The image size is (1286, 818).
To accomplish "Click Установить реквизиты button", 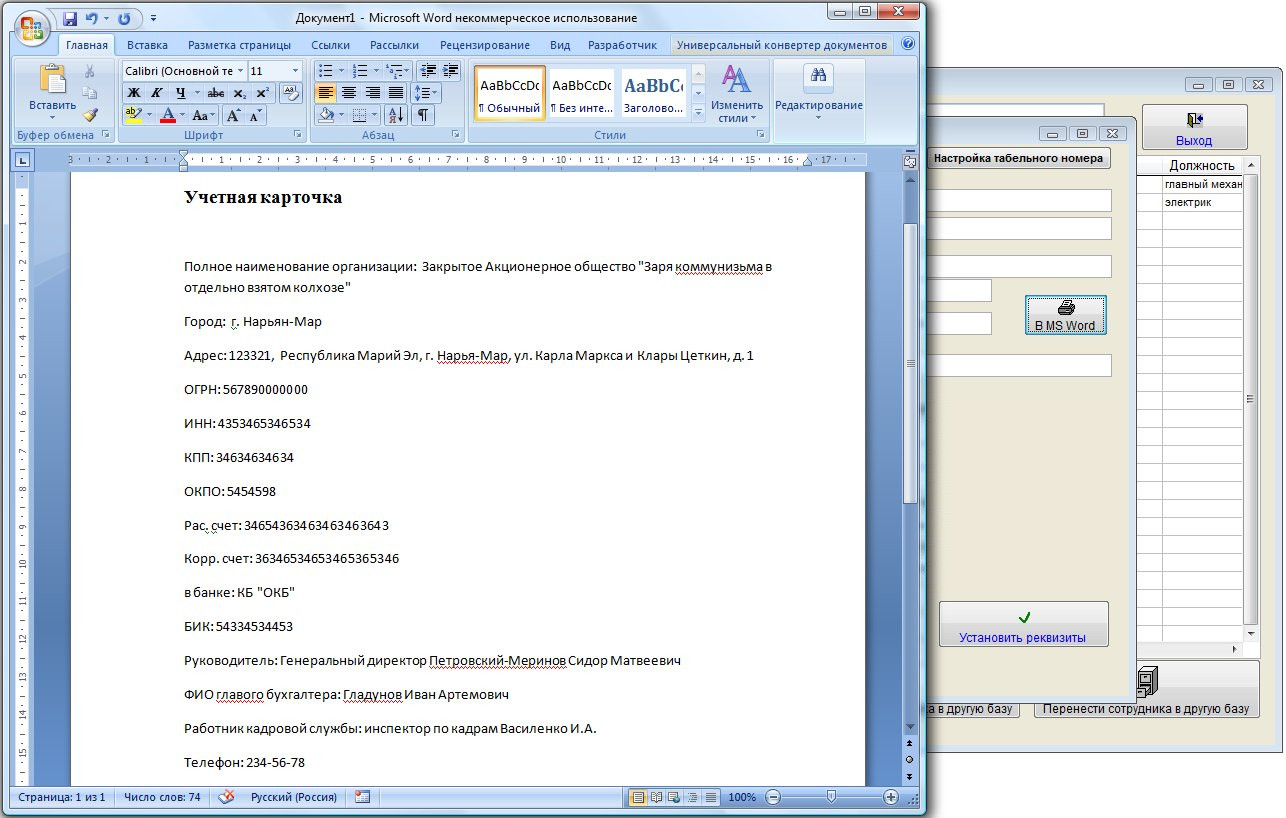I will [1023, 624].
